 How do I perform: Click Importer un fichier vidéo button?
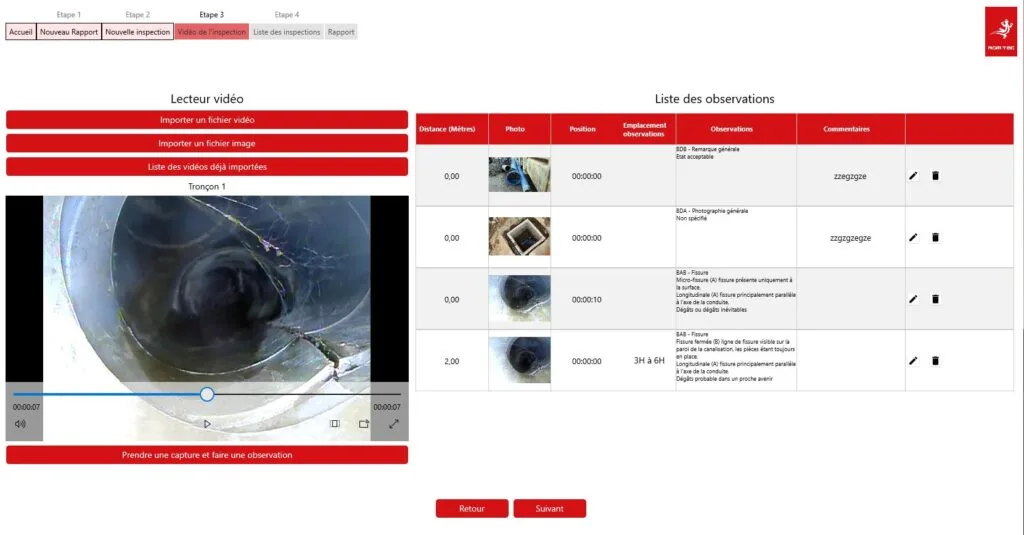pos(207,120)
